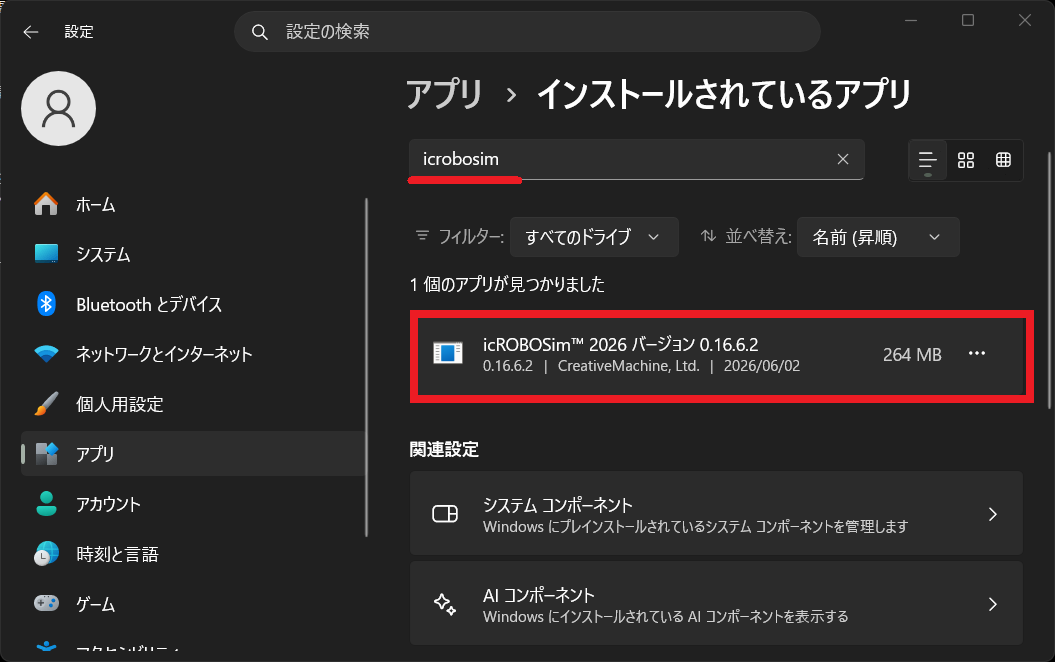Click the 2026/06/02 install date
Image resolution: width=1055 pixels, height=662 pixels.
click(762, 366)
